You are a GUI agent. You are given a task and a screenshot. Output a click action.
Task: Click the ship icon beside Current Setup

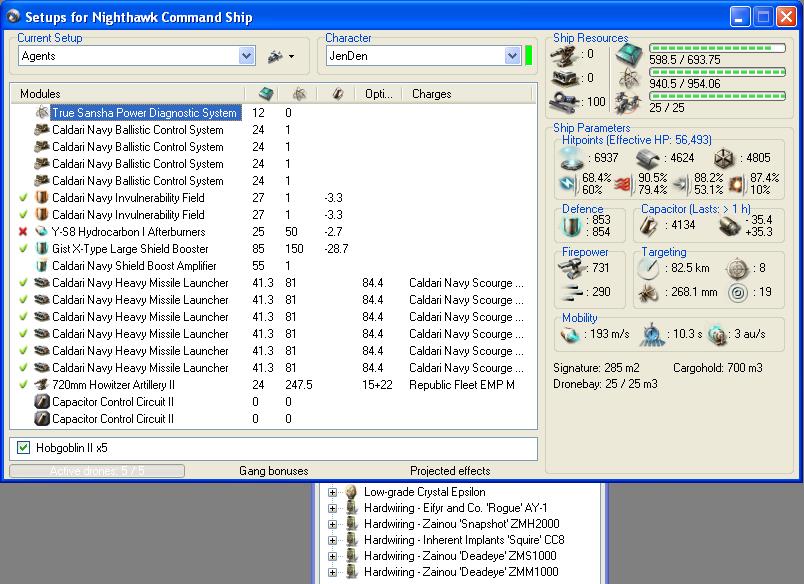[277, 57]
